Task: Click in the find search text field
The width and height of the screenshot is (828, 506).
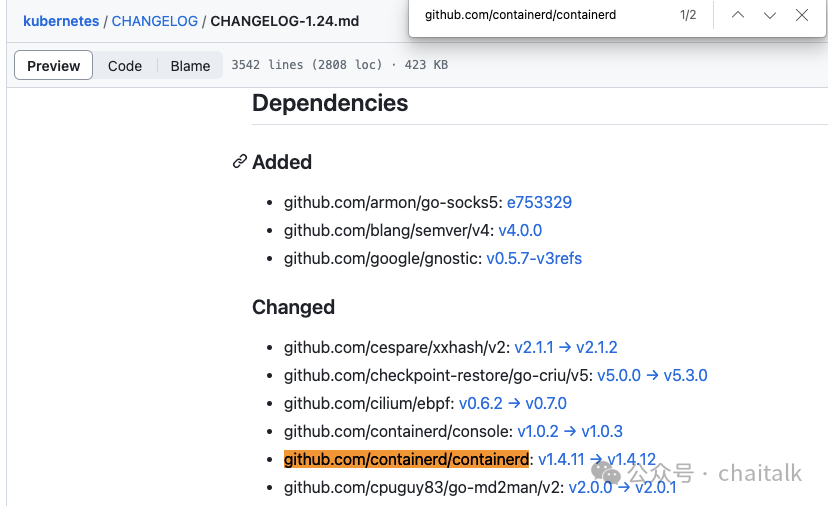Action: tap(540, 15)
